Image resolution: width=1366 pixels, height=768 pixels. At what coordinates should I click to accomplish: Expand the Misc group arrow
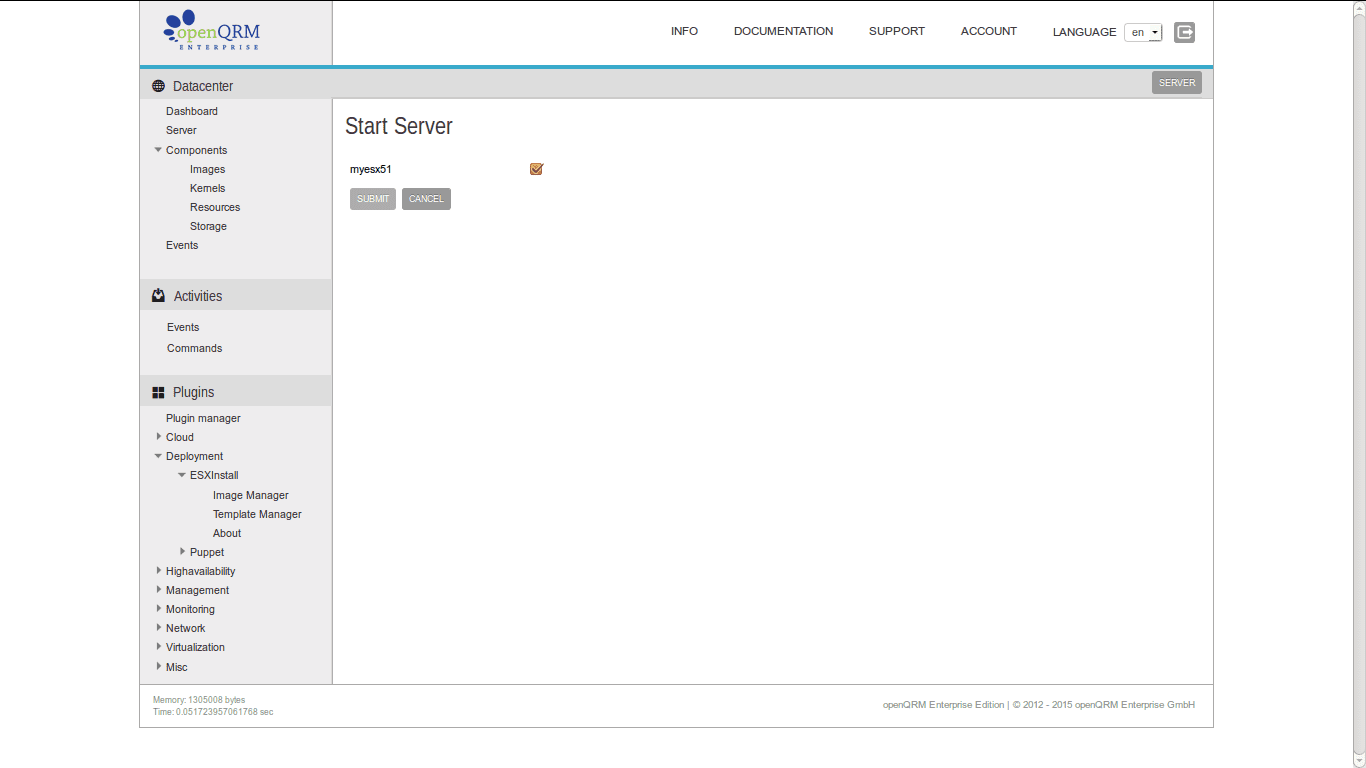pos(158,666)
